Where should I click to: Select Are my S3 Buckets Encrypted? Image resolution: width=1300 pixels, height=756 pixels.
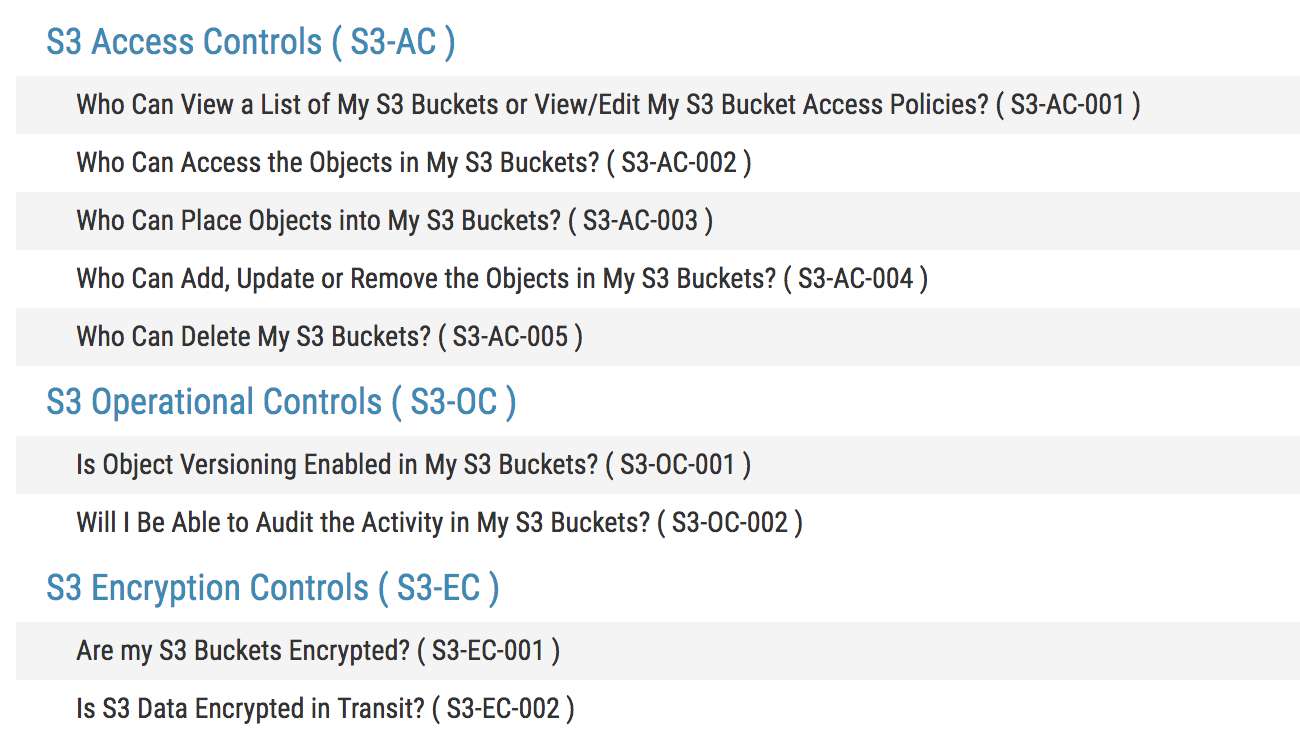242,651
